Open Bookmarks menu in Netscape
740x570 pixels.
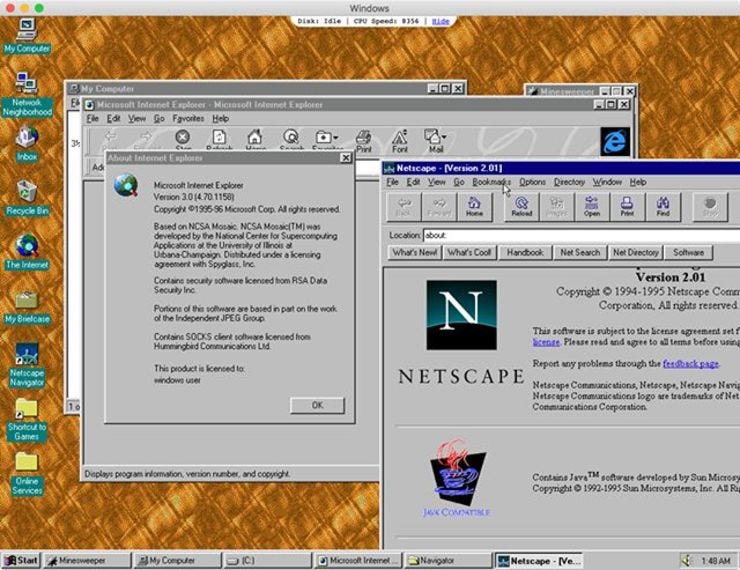[x=491, y=182]
